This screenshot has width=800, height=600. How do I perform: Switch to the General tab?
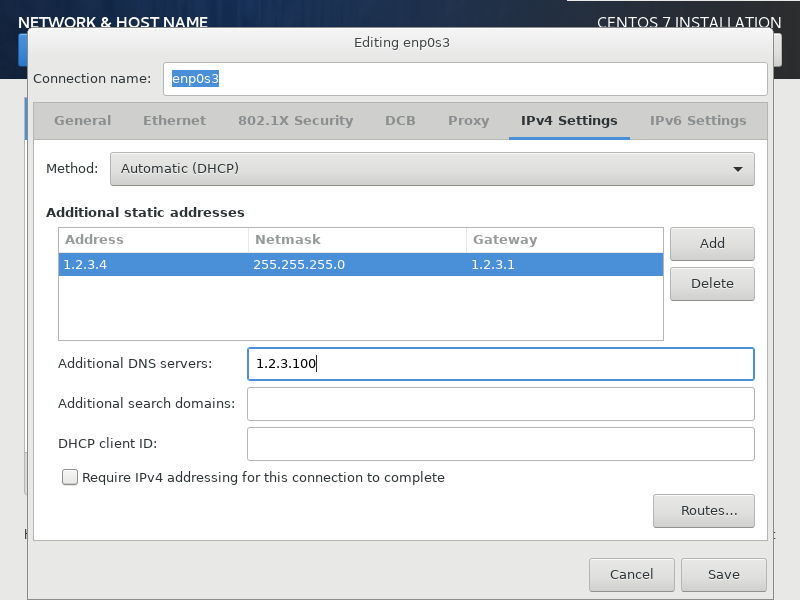[83, 121]
